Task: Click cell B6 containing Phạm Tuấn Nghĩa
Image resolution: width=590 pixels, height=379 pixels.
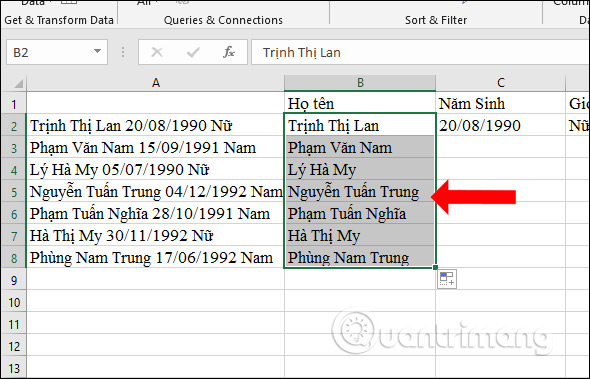Action: [360, 214]
